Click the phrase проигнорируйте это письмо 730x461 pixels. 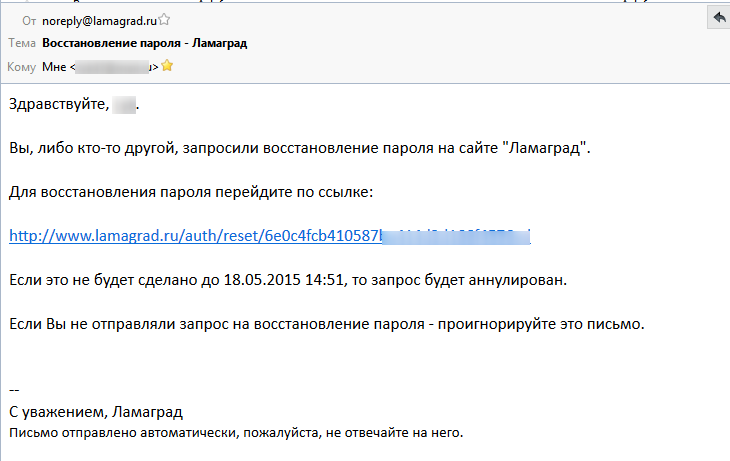[x=541, y=324]
